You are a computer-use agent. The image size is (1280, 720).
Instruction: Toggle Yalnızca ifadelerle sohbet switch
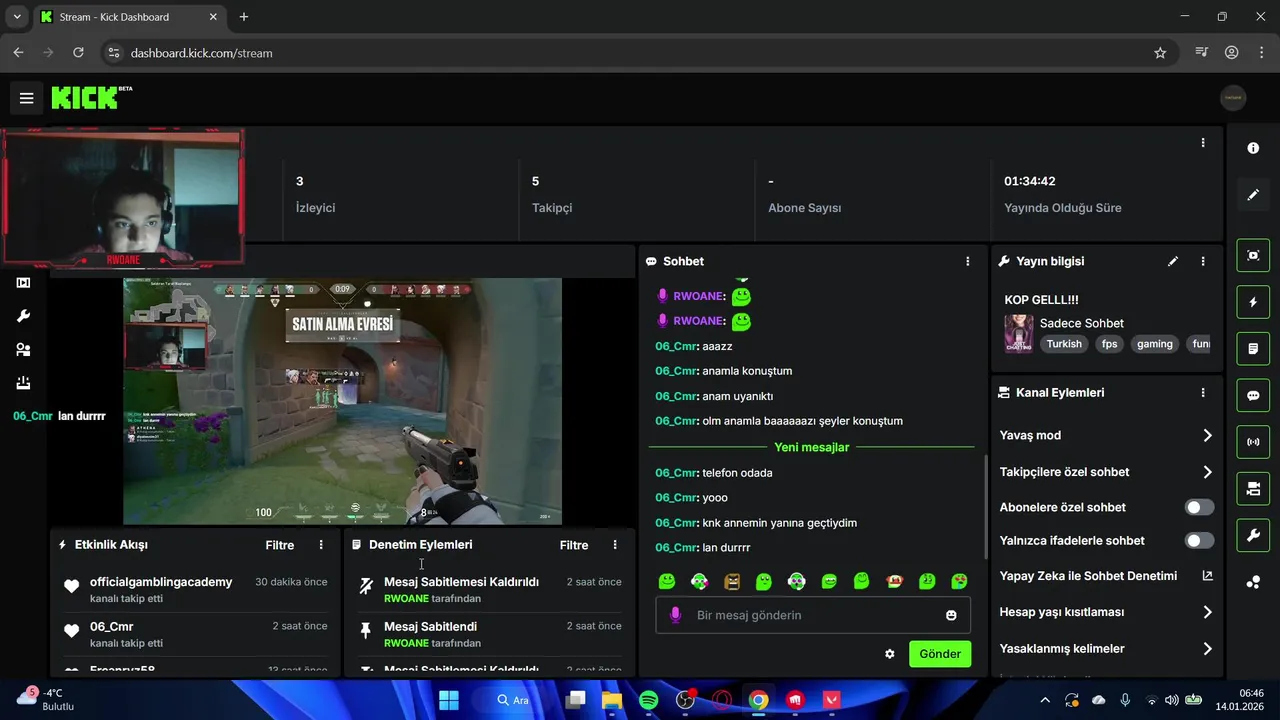point(1199,540)
